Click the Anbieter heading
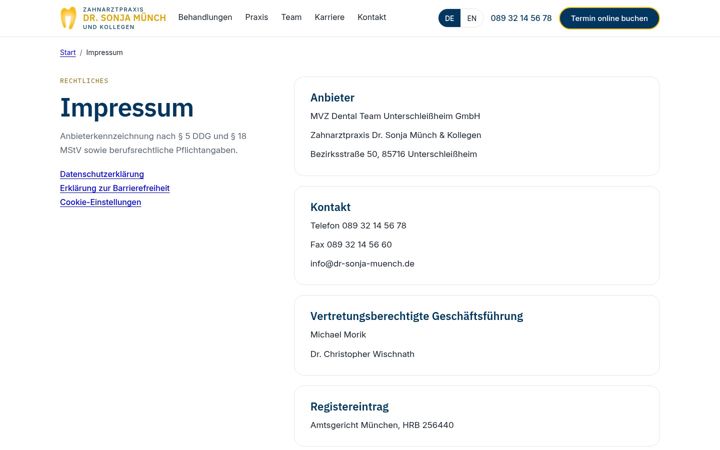Viewport: 720px width, 450px height. coord(332,98)
